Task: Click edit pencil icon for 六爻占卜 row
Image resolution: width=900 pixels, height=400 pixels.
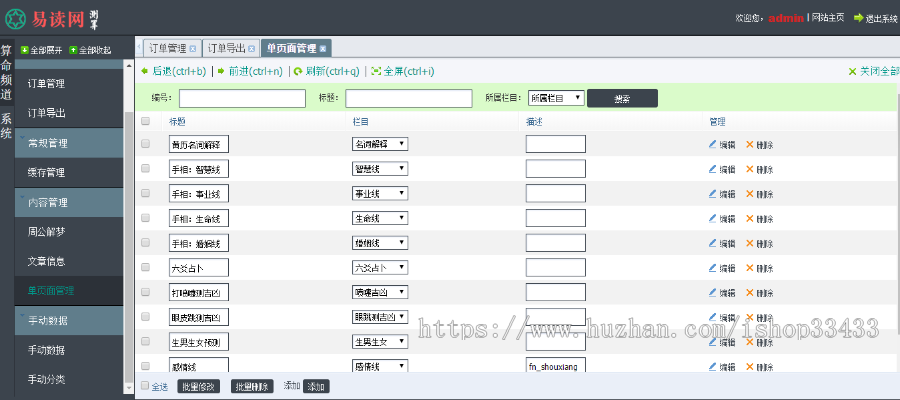Action: [712, 267]
